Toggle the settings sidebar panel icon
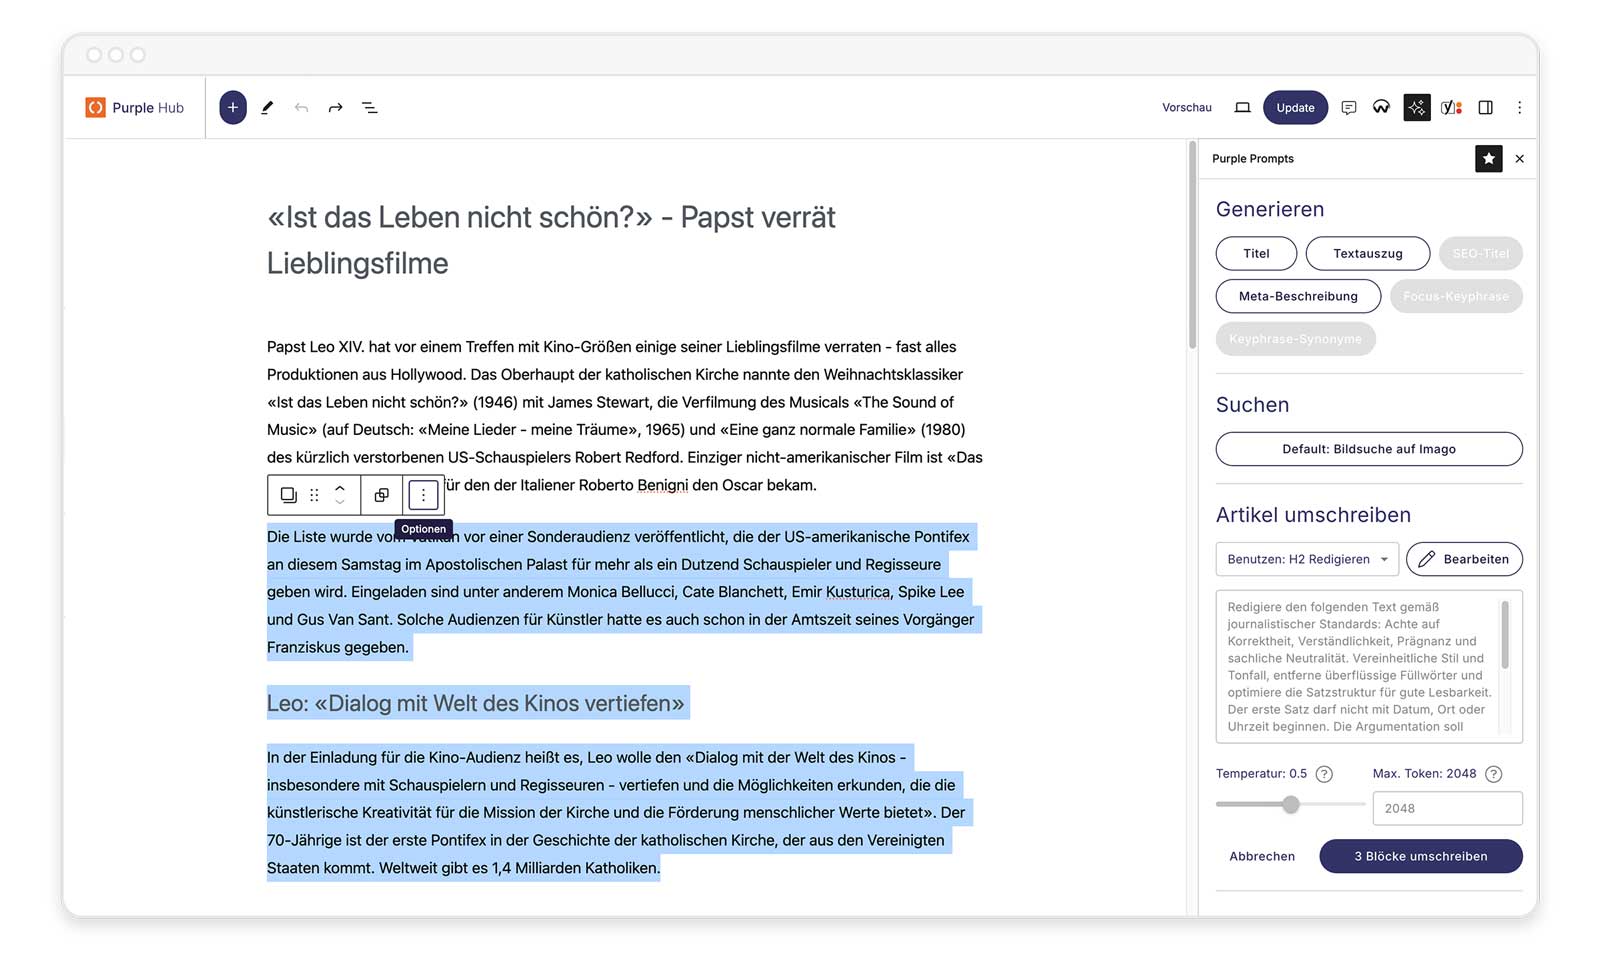This screenshot has height=960, width=1600. (1486, 107)
